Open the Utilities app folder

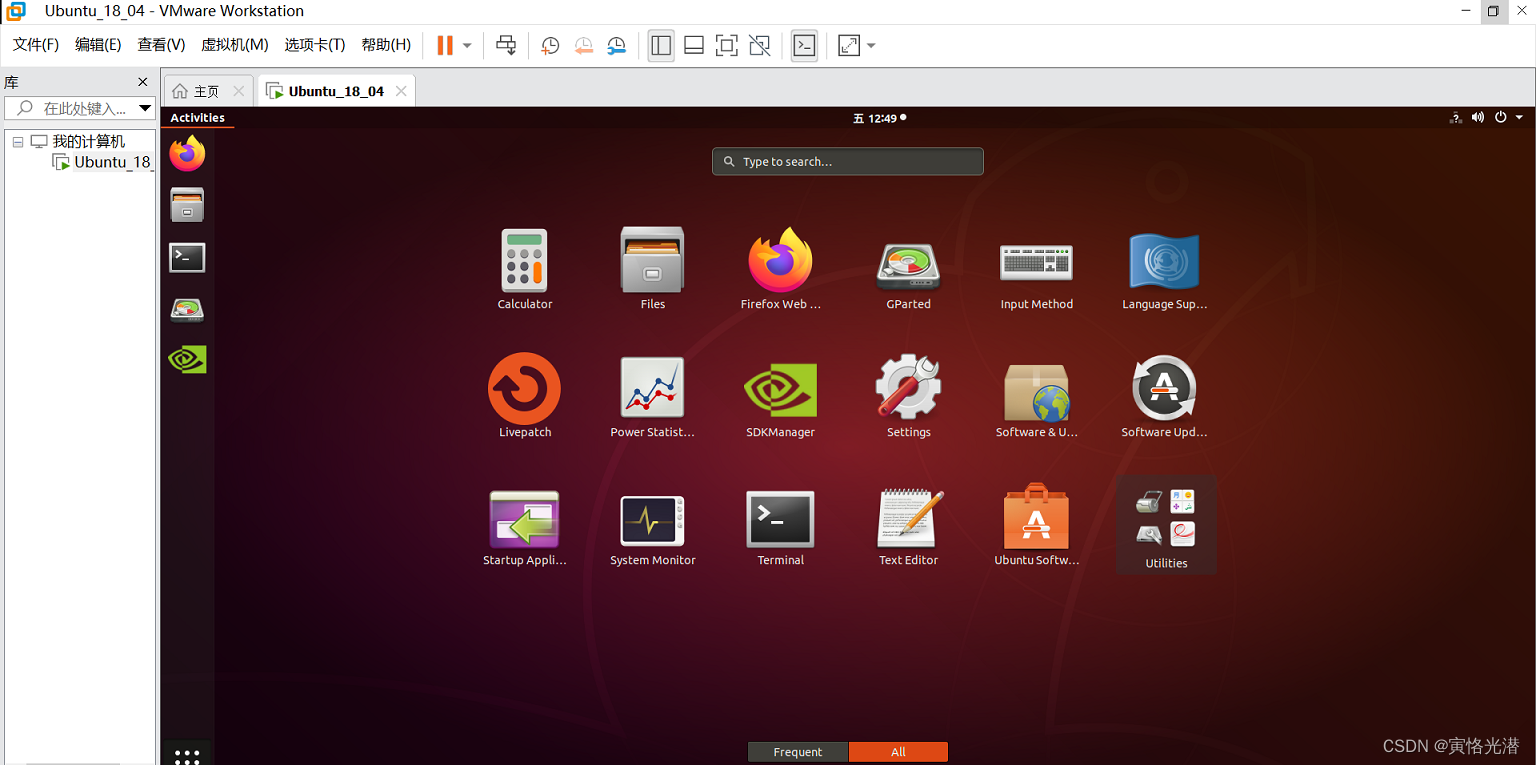pyautogui.click(x=1166, y=525)
